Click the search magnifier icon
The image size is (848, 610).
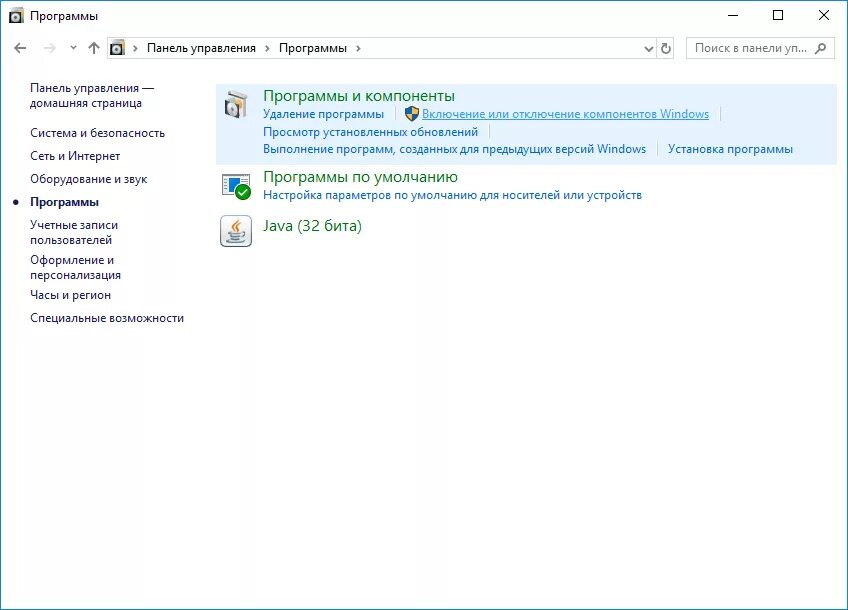click(820, 48)
